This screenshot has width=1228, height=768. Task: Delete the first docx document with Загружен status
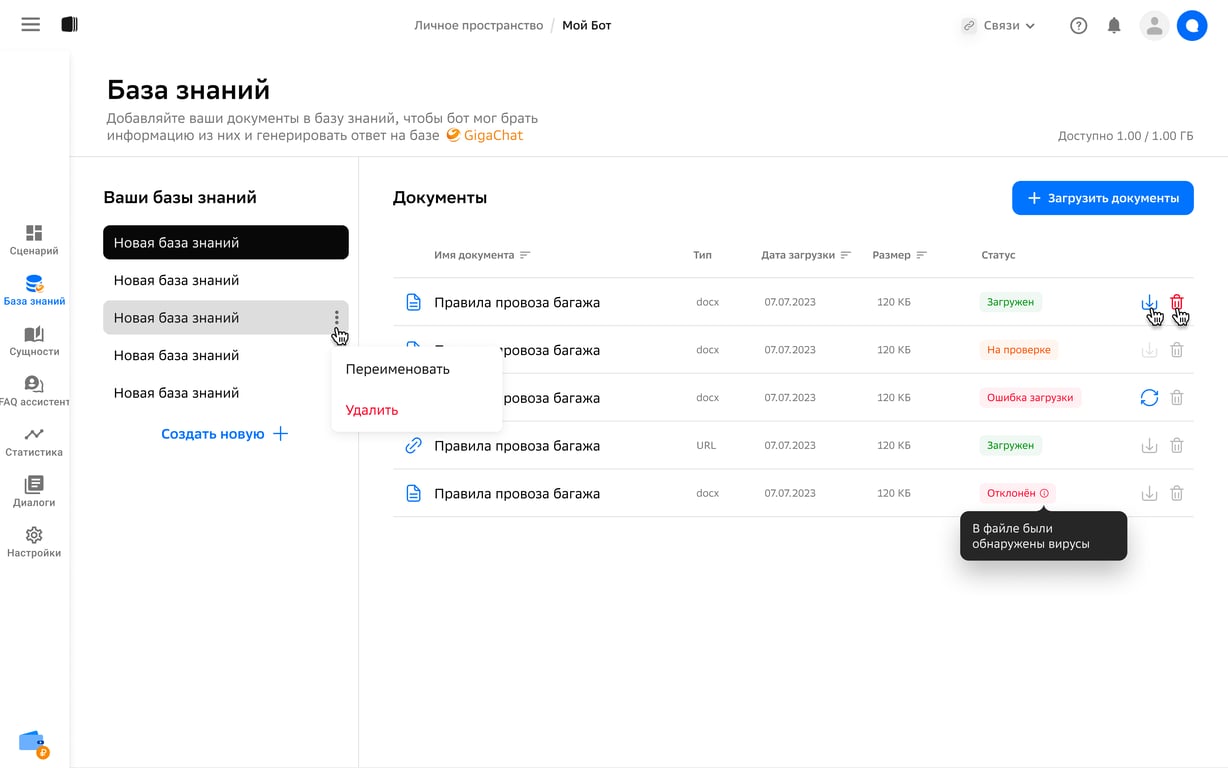tap(1177, 302)
